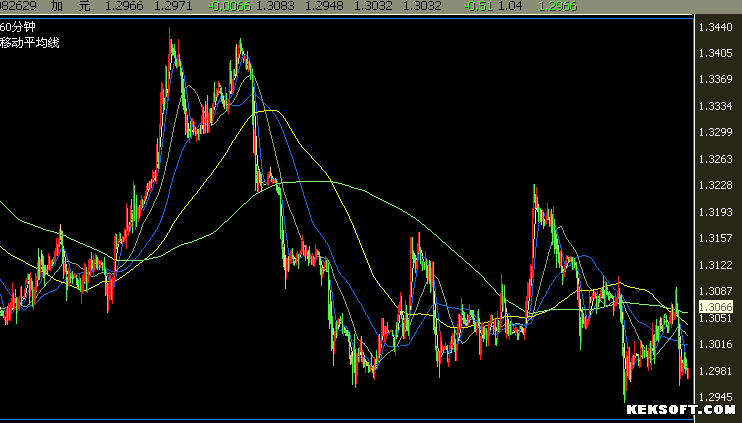742x423 pixels.
Task: Click the 1.04 value in quote header
Action: (510, 6)
